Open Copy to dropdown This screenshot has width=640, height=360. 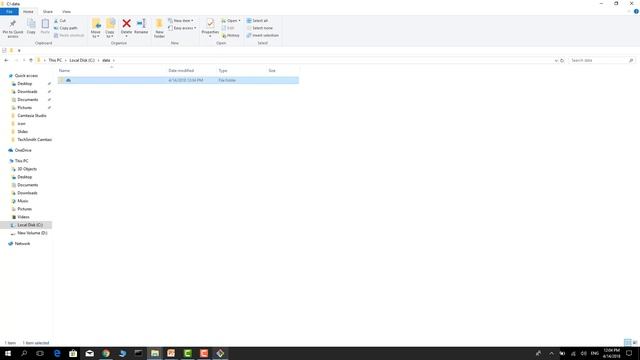click(110, 34)
